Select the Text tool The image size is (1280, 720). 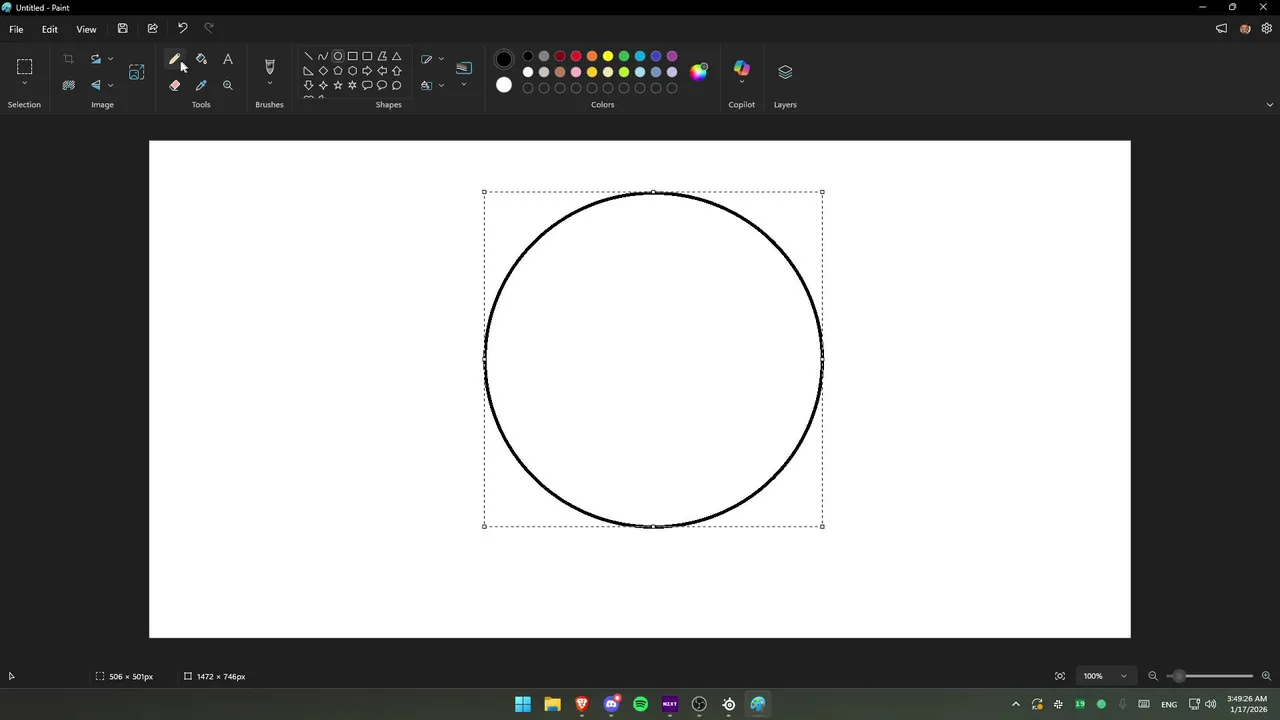[x=228, y=60]
